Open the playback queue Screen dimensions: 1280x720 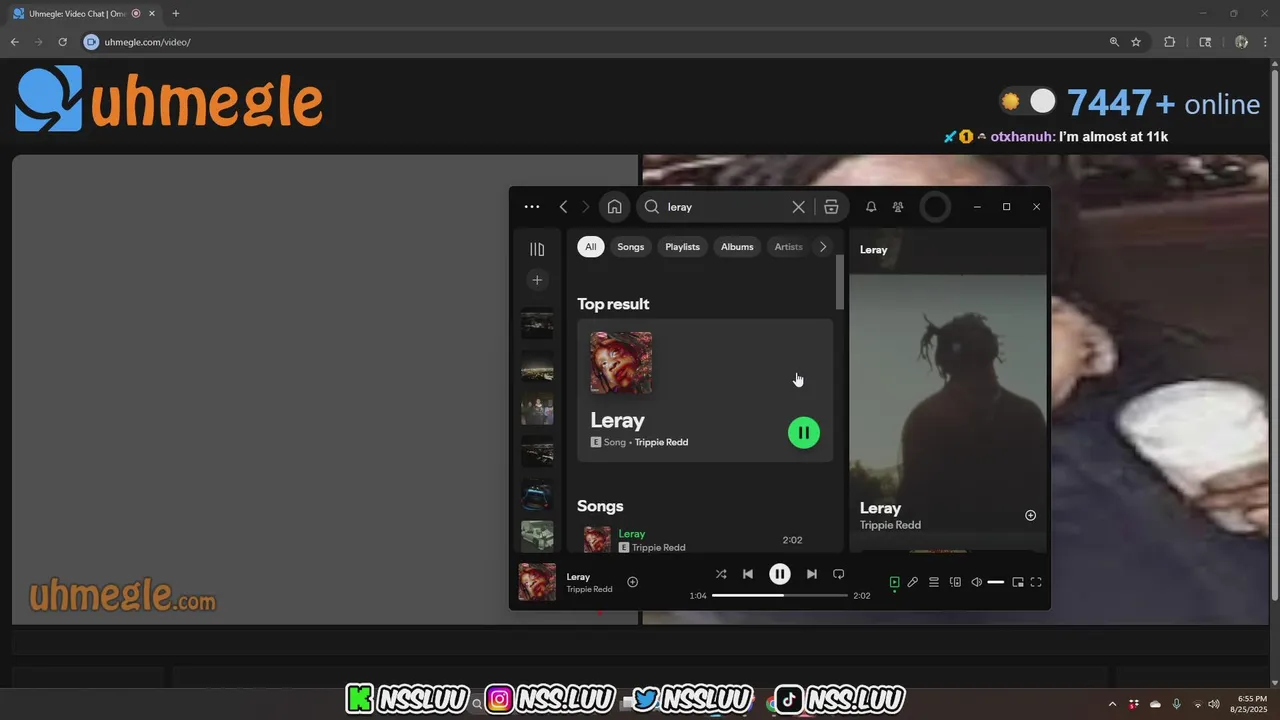(x=934, y=582)
